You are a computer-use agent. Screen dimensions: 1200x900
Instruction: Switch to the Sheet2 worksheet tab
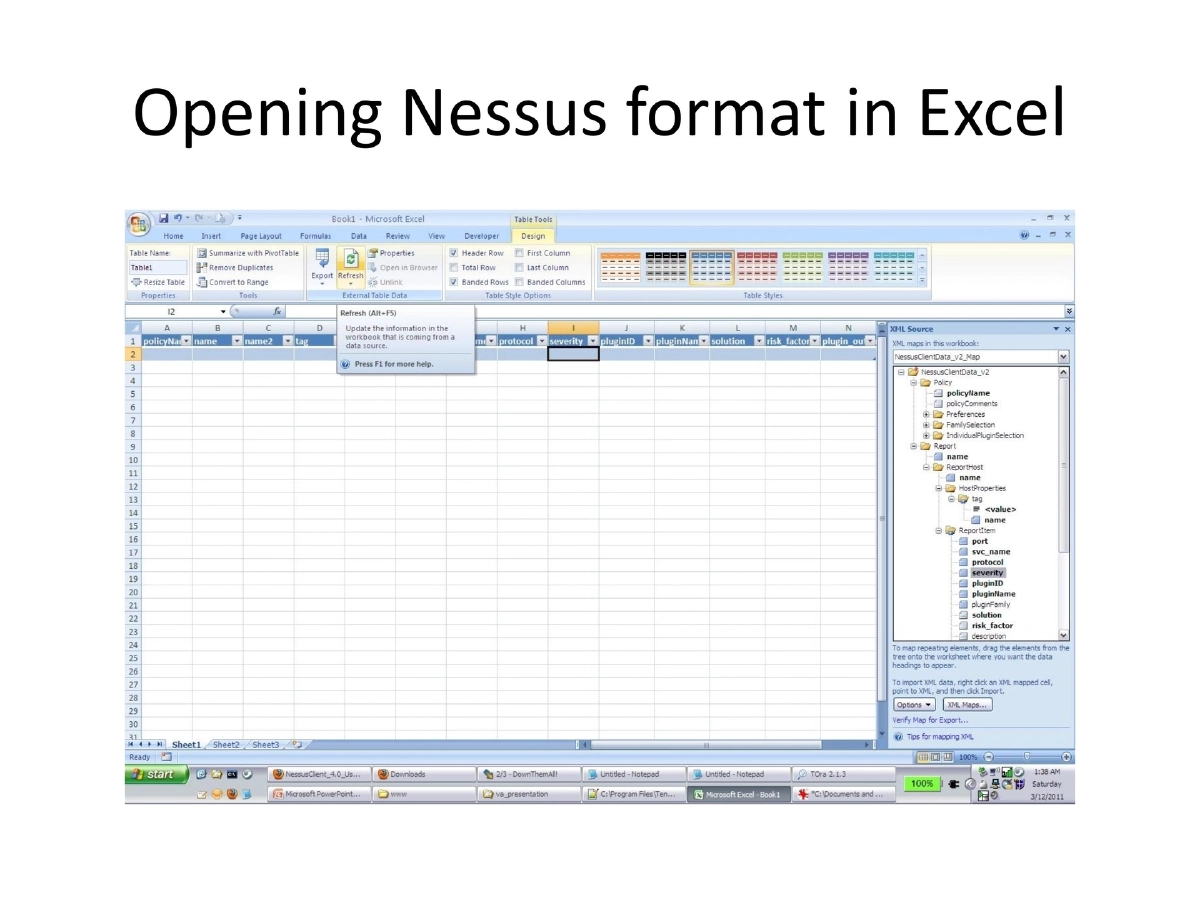pos(225,744)
